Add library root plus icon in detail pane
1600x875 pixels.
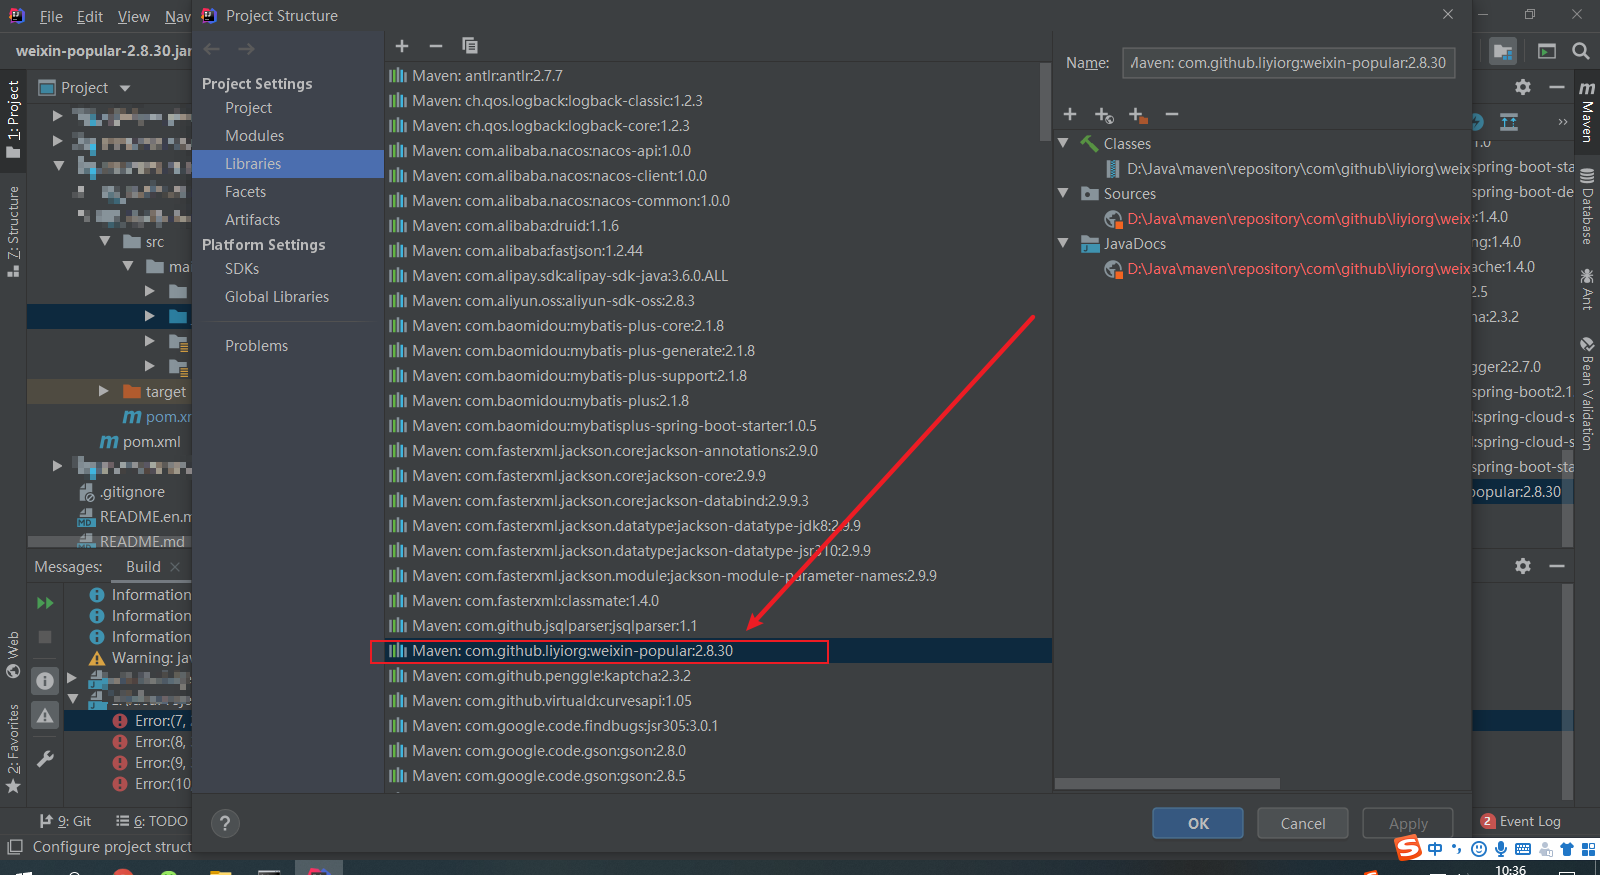(x=1070, y=115)
